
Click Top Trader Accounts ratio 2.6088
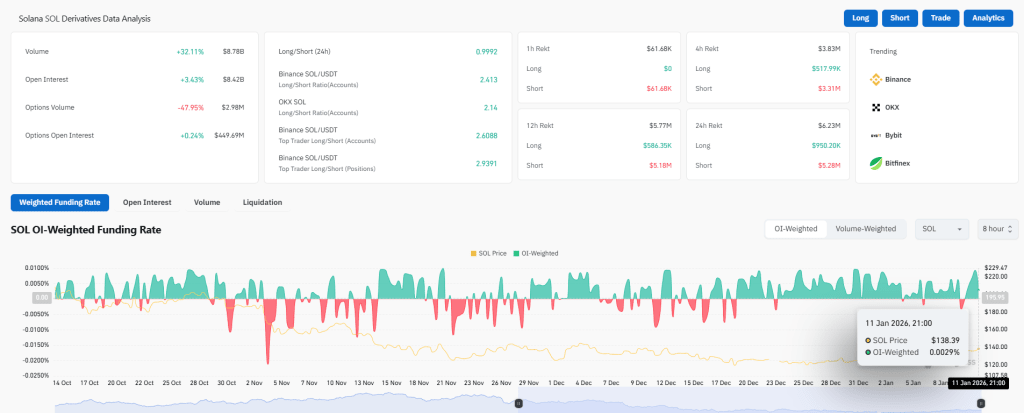click(487, 135)
